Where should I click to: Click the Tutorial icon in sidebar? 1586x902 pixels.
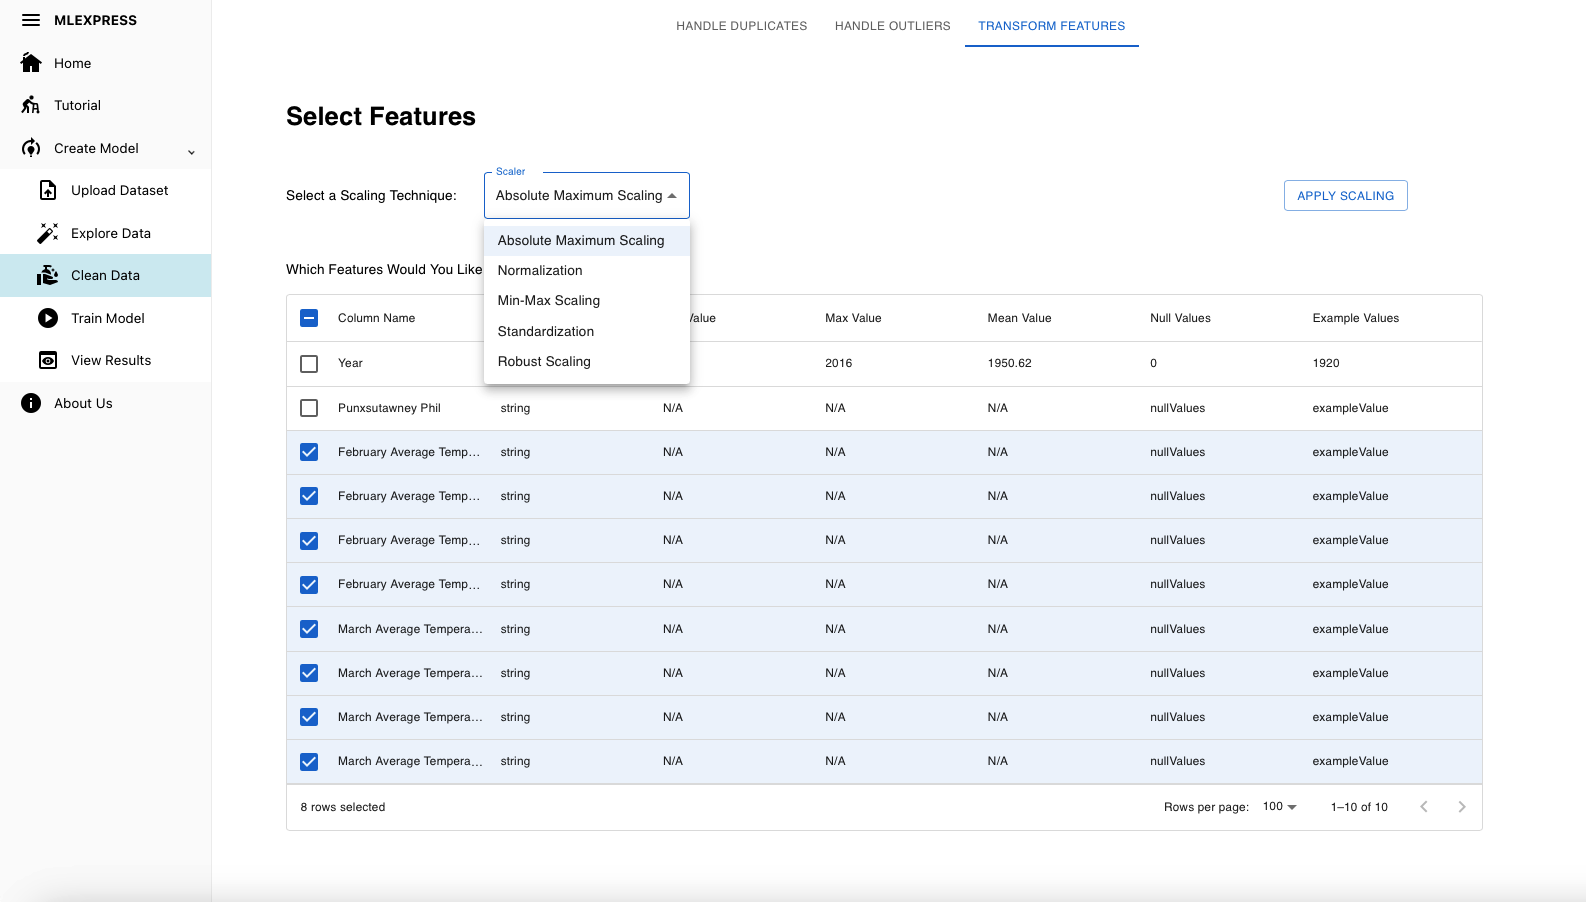click(31, 105)
